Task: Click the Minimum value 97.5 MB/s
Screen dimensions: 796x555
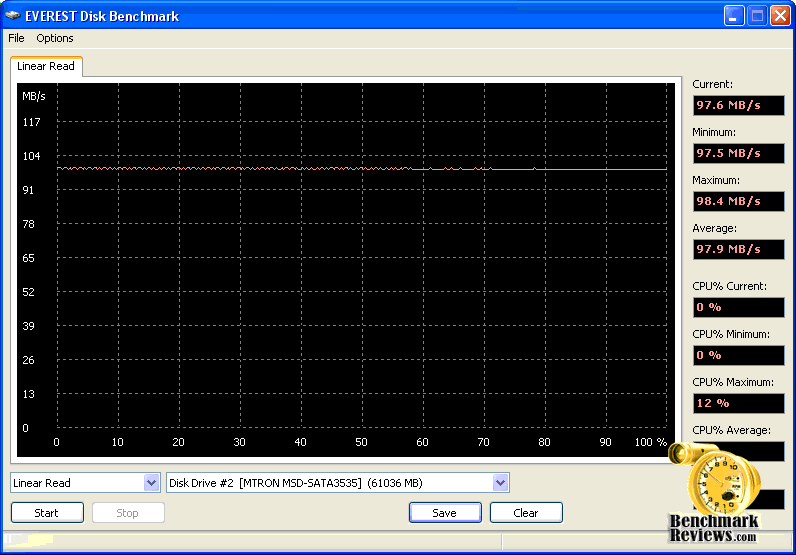Action: coord(739,153)
